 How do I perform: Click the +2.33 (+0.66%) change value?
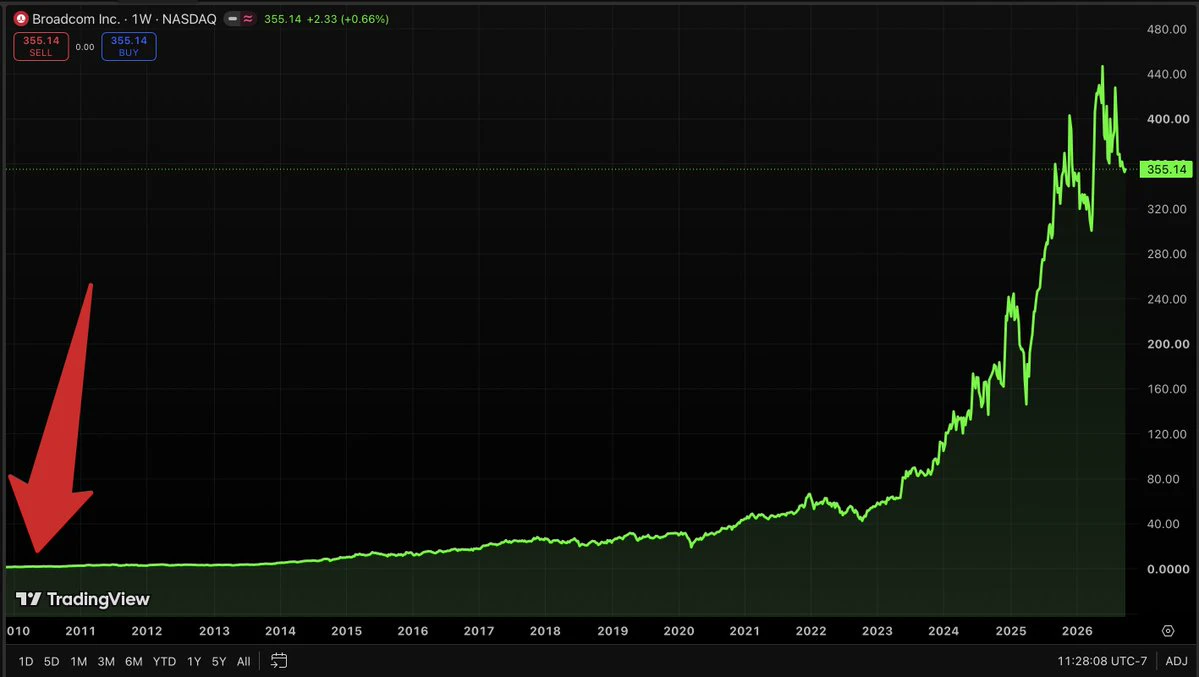(x=348, y=18)
